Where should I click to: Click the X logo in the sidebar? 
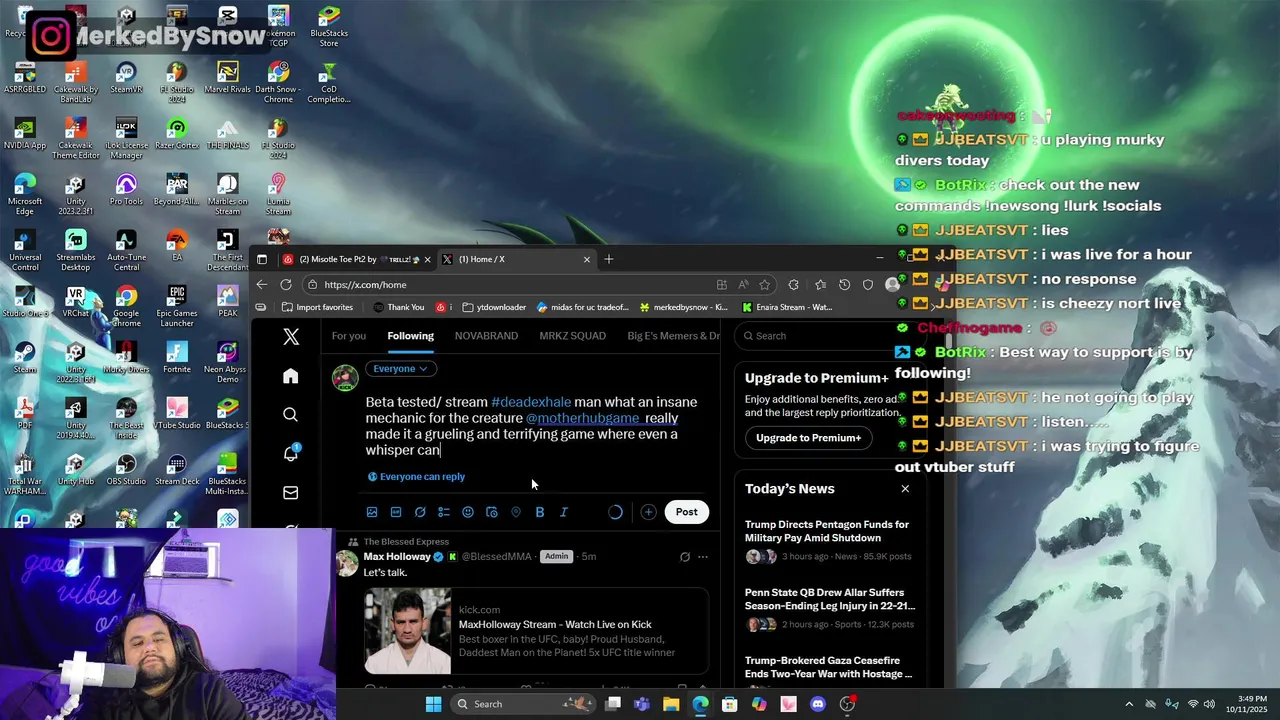point(291,337)
